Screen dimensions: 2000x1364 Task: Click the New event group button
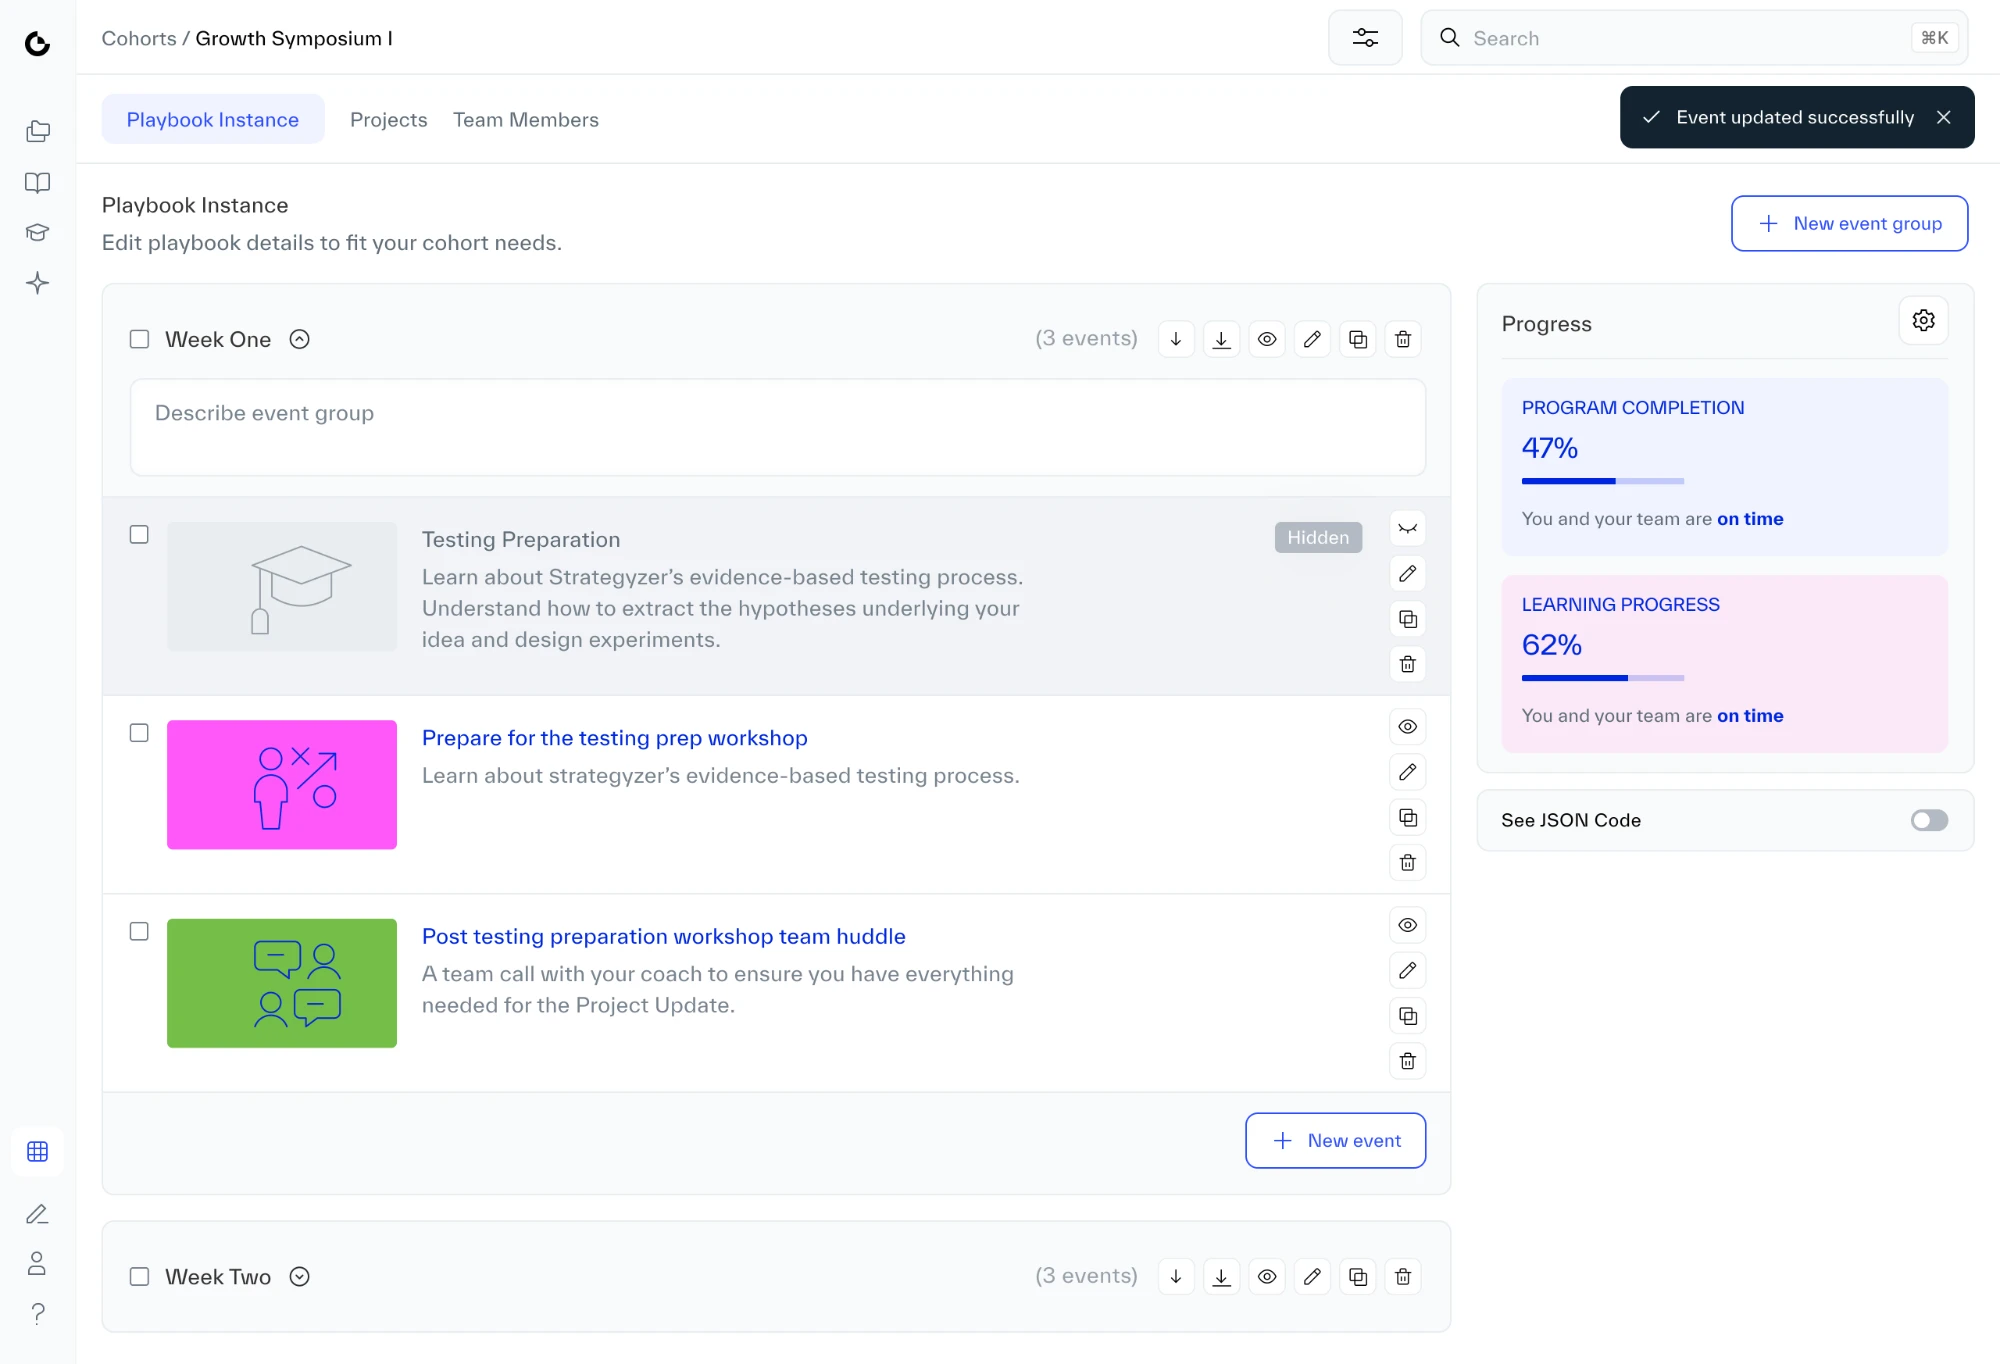pyautogui.click(x=1849, y=223)
